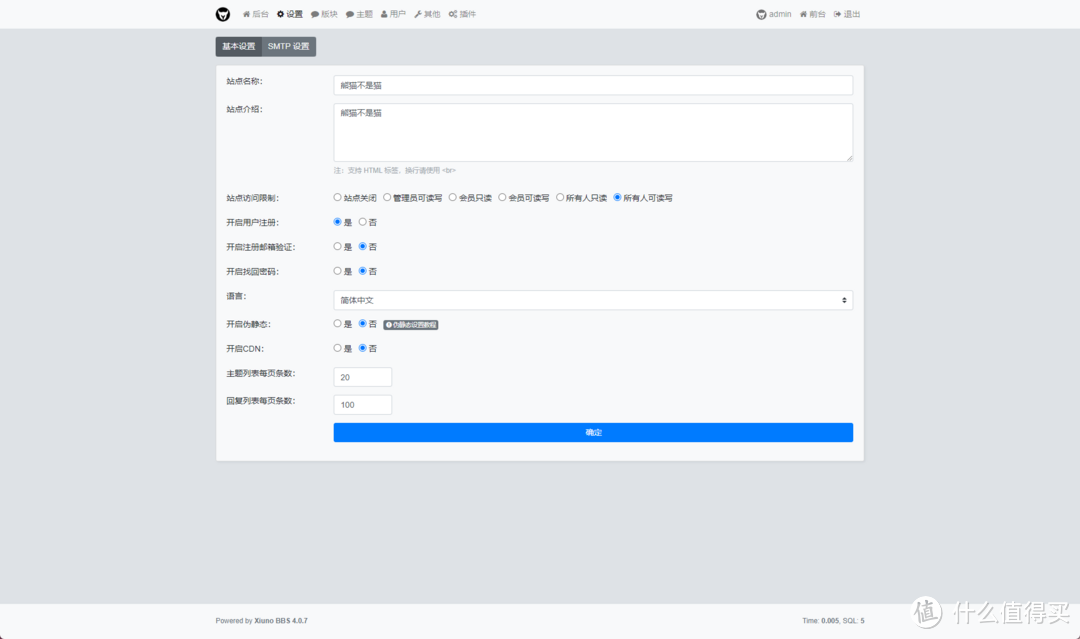Viewport: 1080px width, 639px height.
Task: Open 用户 user management
Action: [x=393, y=14]
